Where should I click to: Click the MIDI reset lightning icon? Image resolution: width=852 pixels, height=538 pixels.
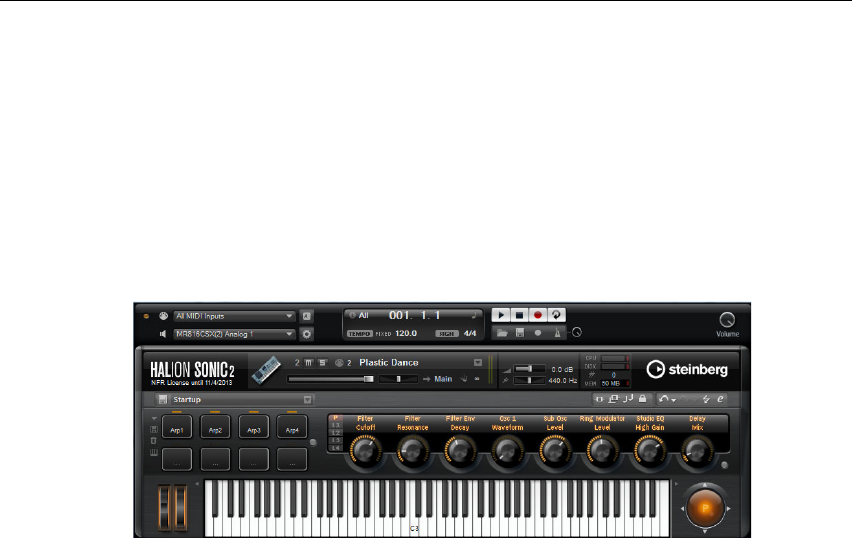point(706,399)
